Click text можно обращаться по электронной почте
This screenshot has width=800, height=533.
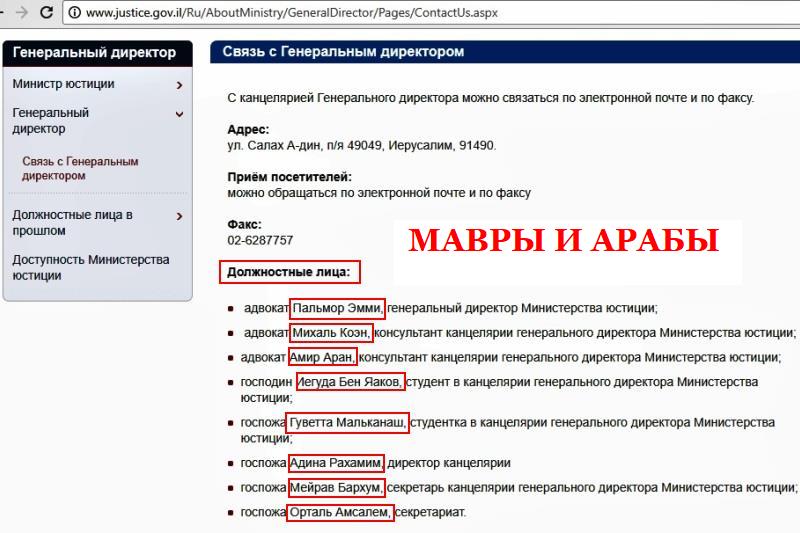click(x=379, y=193)
